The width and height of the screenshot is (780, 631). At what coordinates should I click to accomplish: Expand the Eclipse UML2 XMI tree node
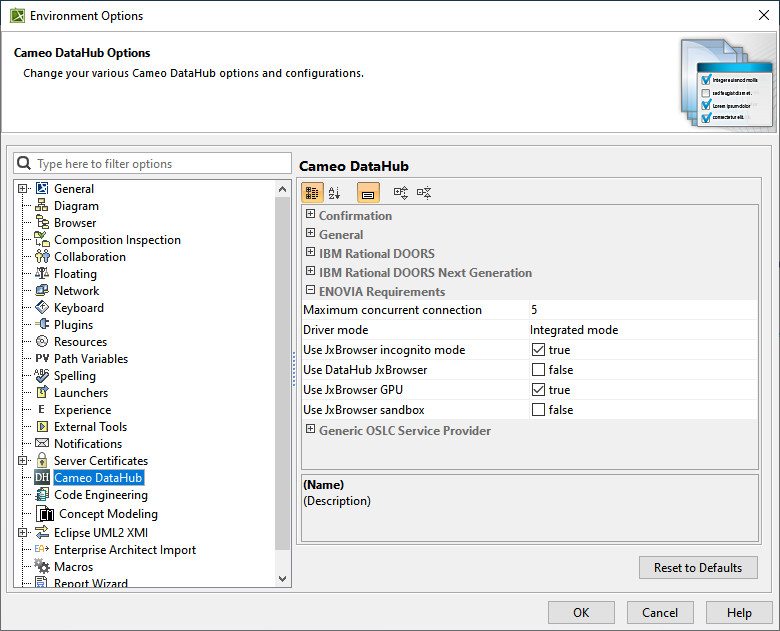point(22,532)
